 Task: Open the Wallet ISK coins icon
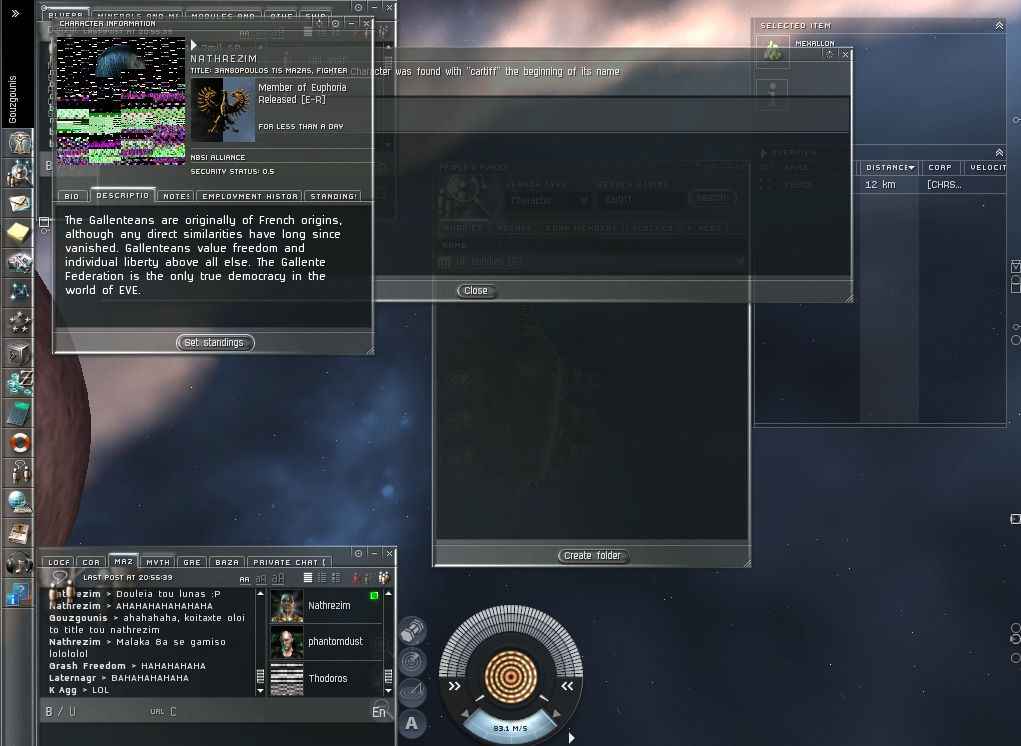tap(19, 383)
